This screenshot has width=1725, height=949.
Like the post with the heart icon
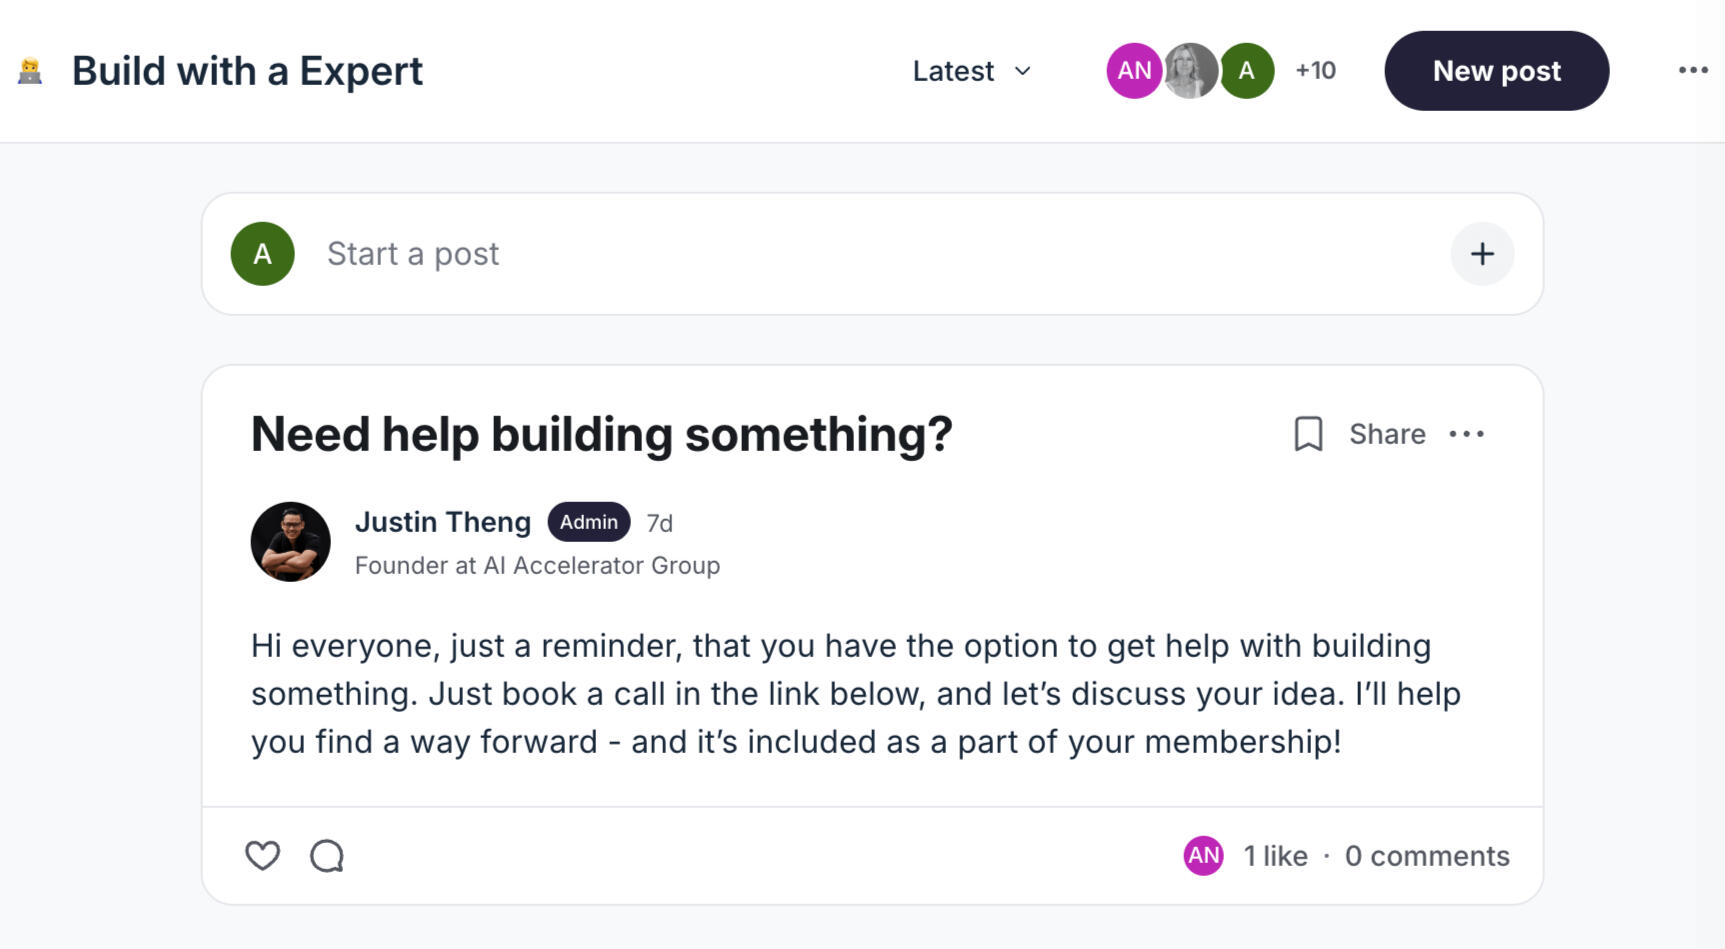click(x=262, y=856)
